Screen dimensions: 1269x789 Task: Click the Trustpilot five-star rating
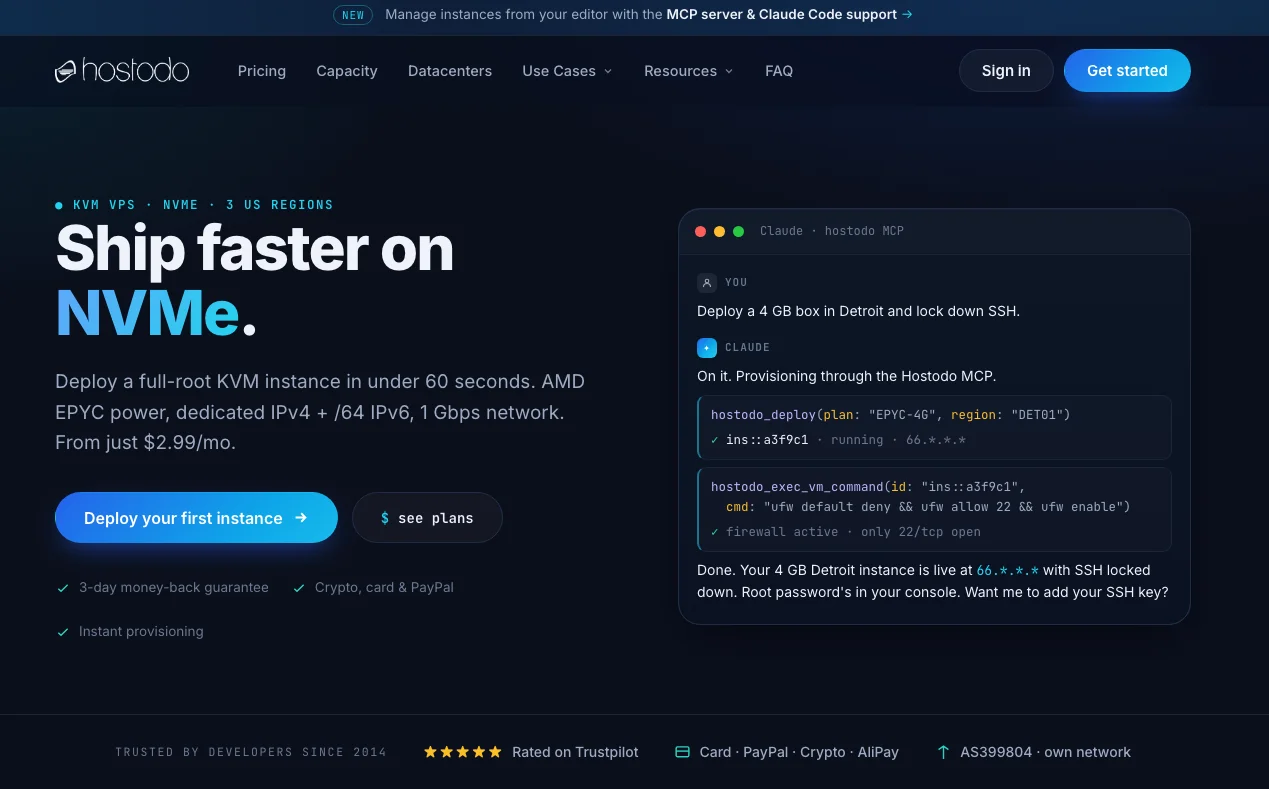point(462,752)
